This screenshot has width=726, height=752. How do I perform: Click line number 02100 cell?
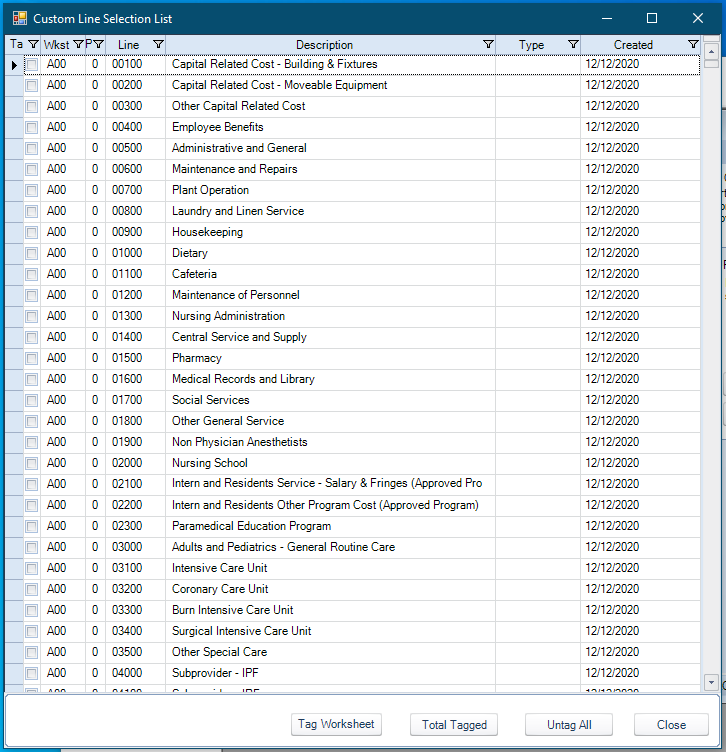(136, 484)
